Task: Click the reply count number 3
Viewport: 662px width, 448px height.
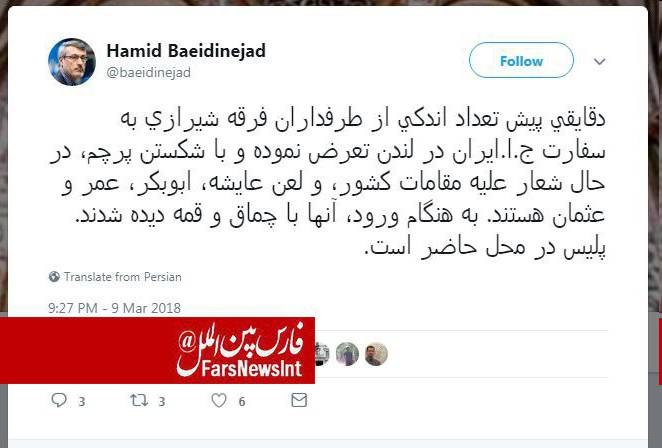Action: (81, 401)
